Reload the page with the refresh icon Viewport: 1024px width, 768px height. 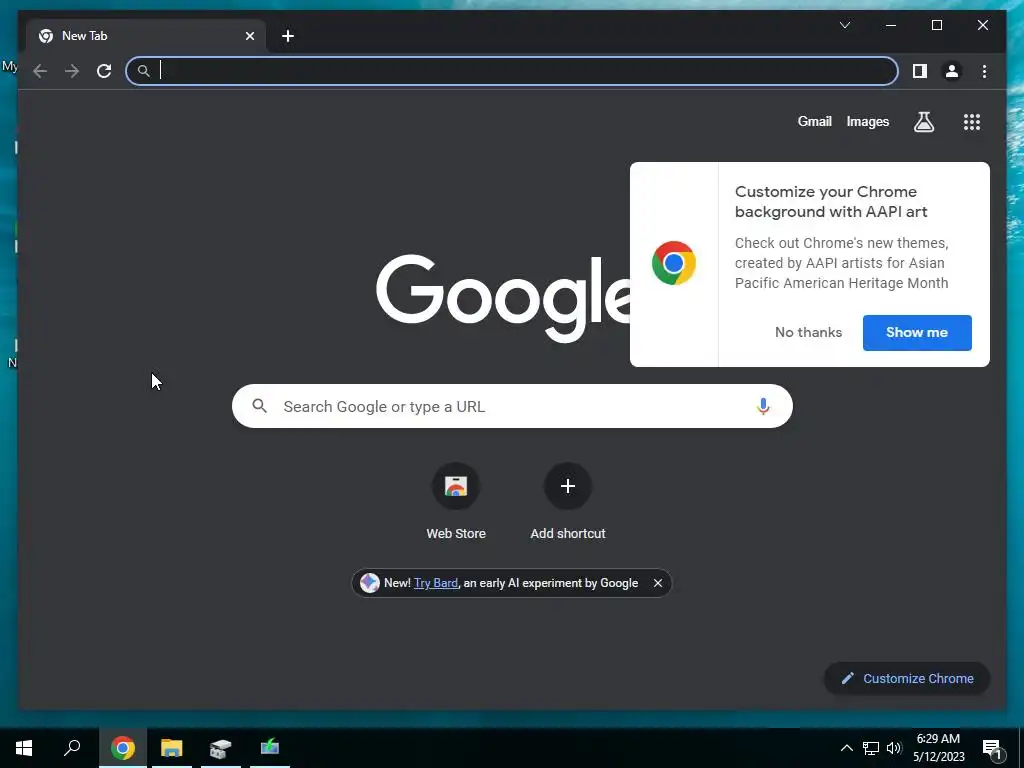tap(104, 71)
